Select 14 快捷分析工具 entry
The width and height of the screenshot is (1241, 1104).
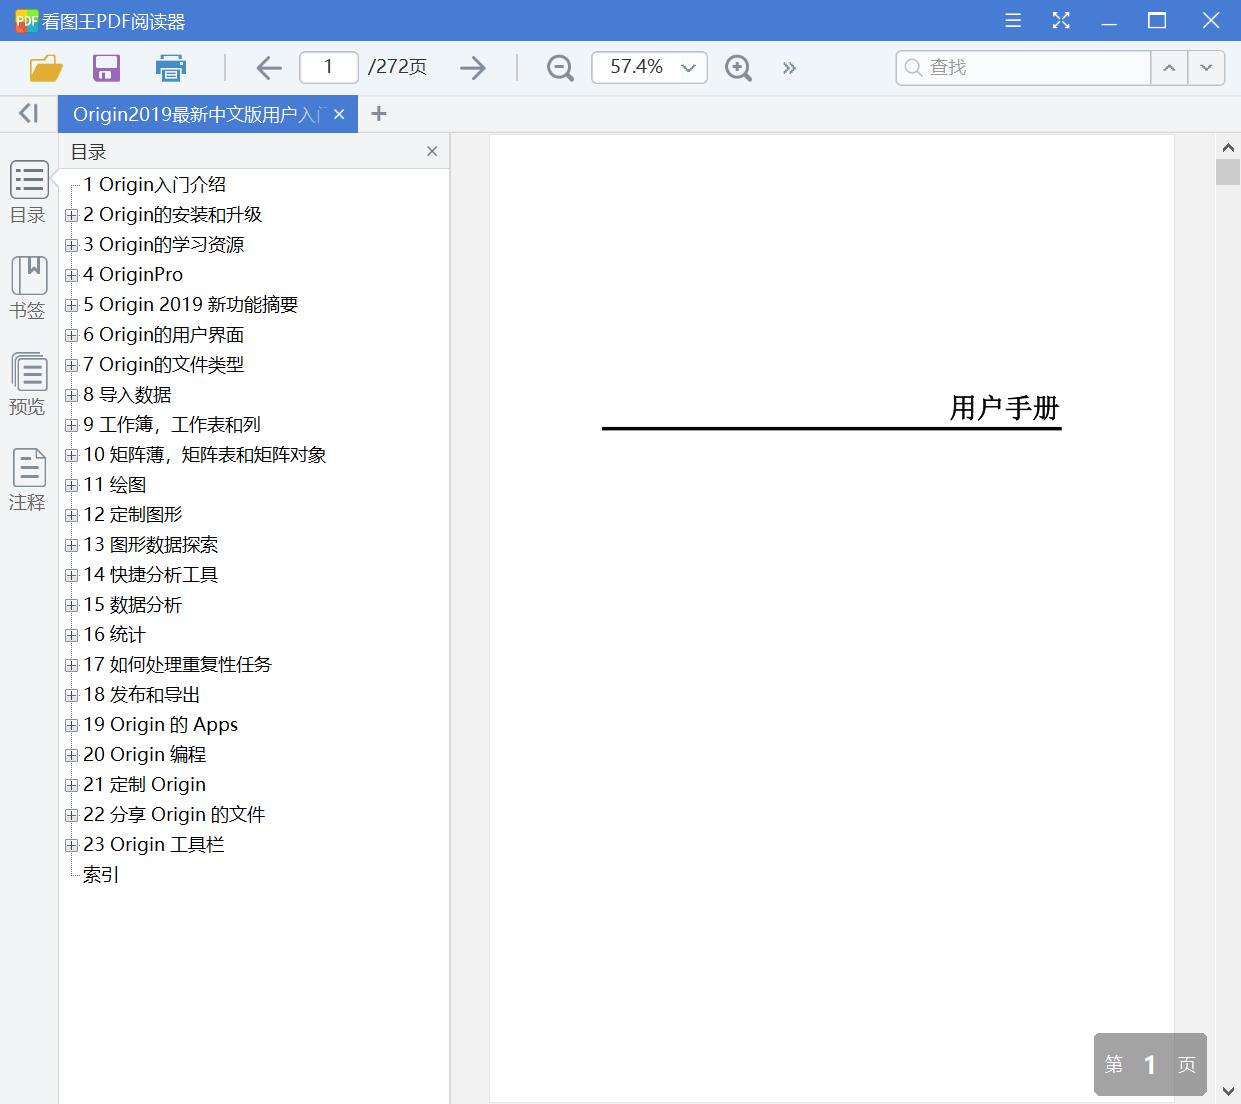tap(151, 574)
